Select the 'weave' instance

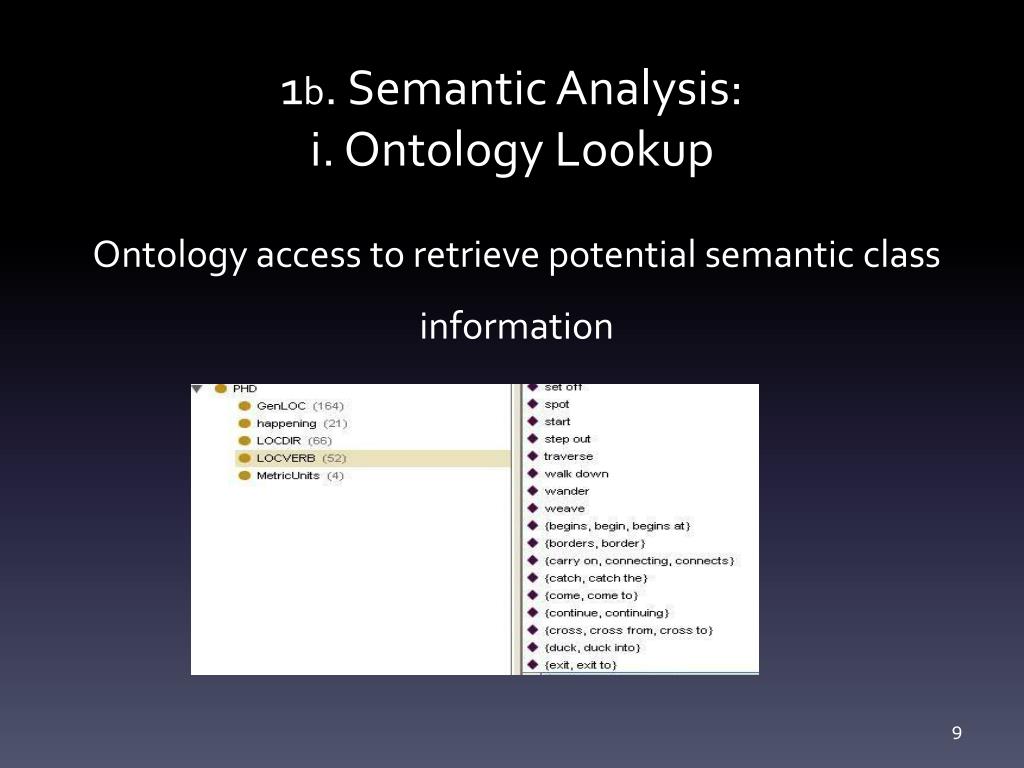564,509
